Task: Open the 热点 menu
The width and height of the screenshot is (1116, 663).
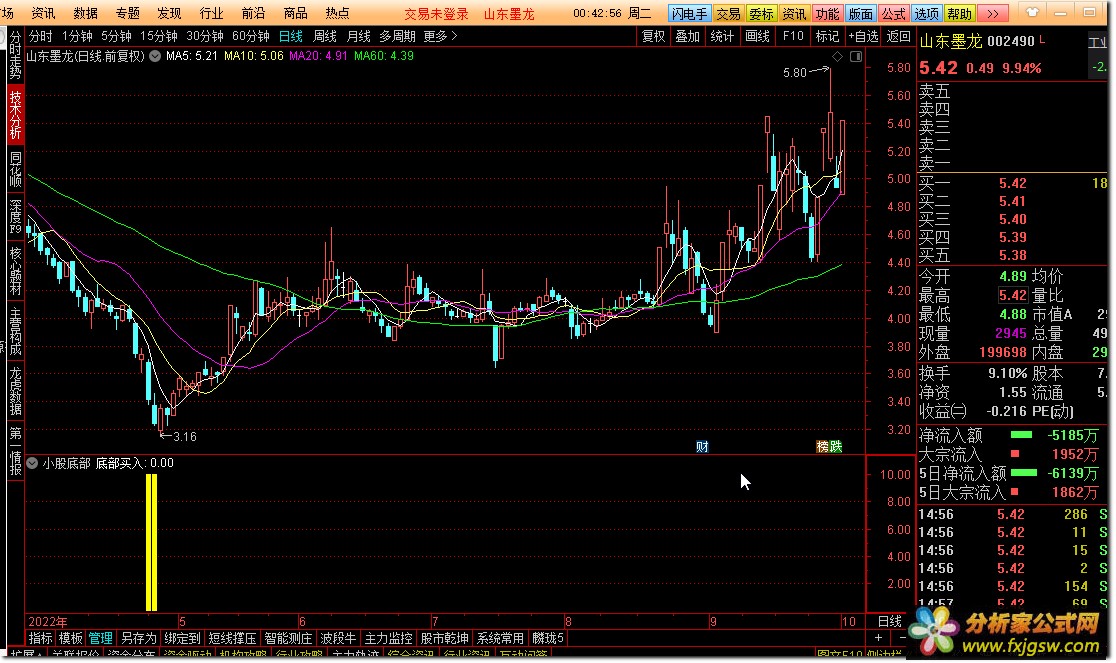Action: click(337, 14)
